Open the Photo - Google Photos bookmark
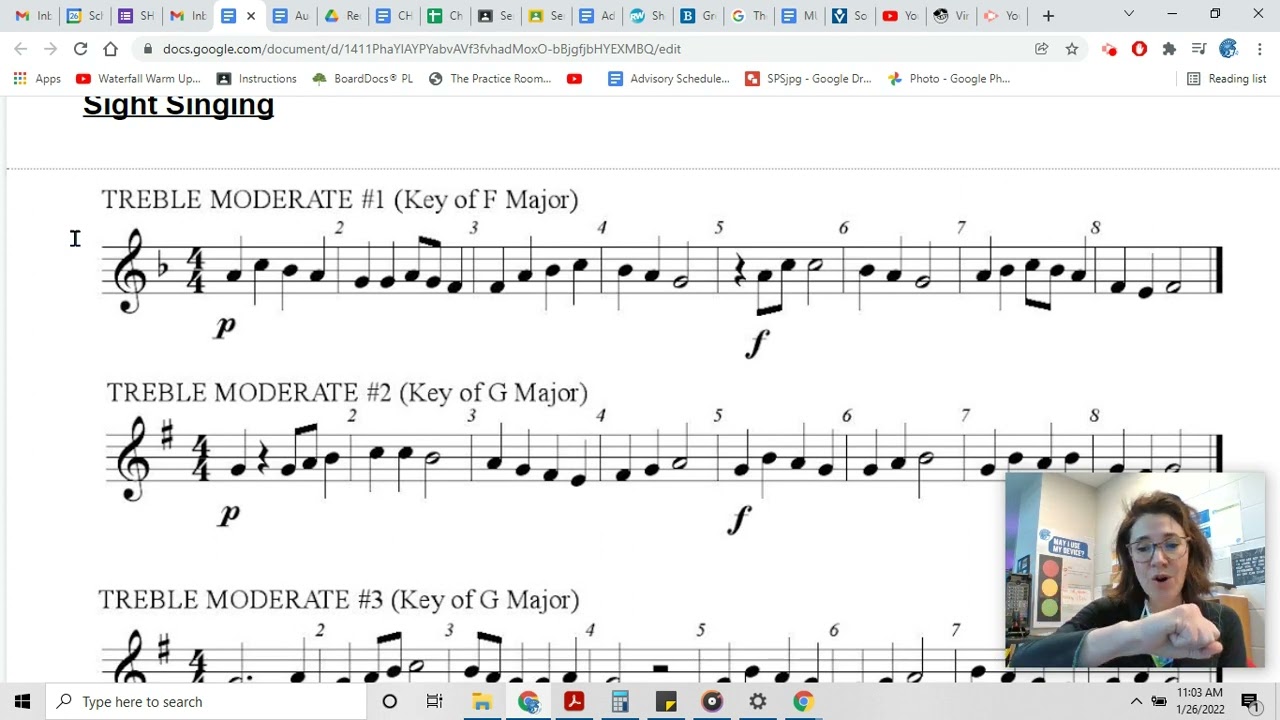The width and height of the screenshot is (1280, 720). 949,78
